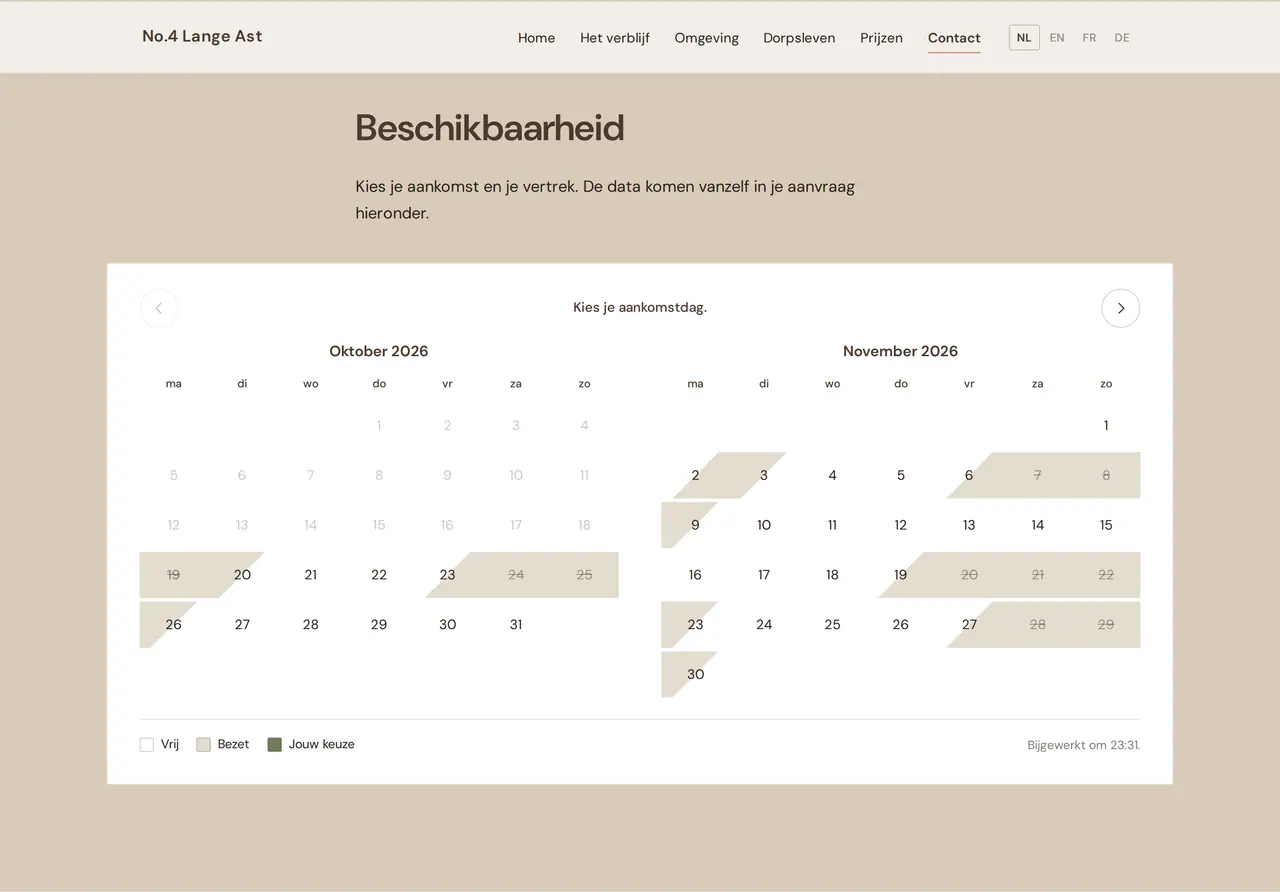
Task: Select 30 November in the calendar
Action: coord(695,674)
